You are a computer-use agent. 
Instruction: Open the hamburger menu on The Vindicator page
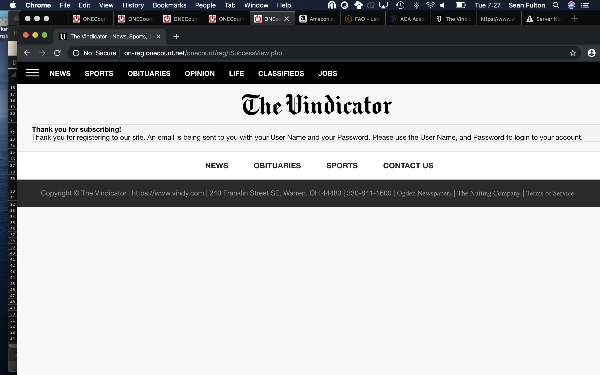33,73
